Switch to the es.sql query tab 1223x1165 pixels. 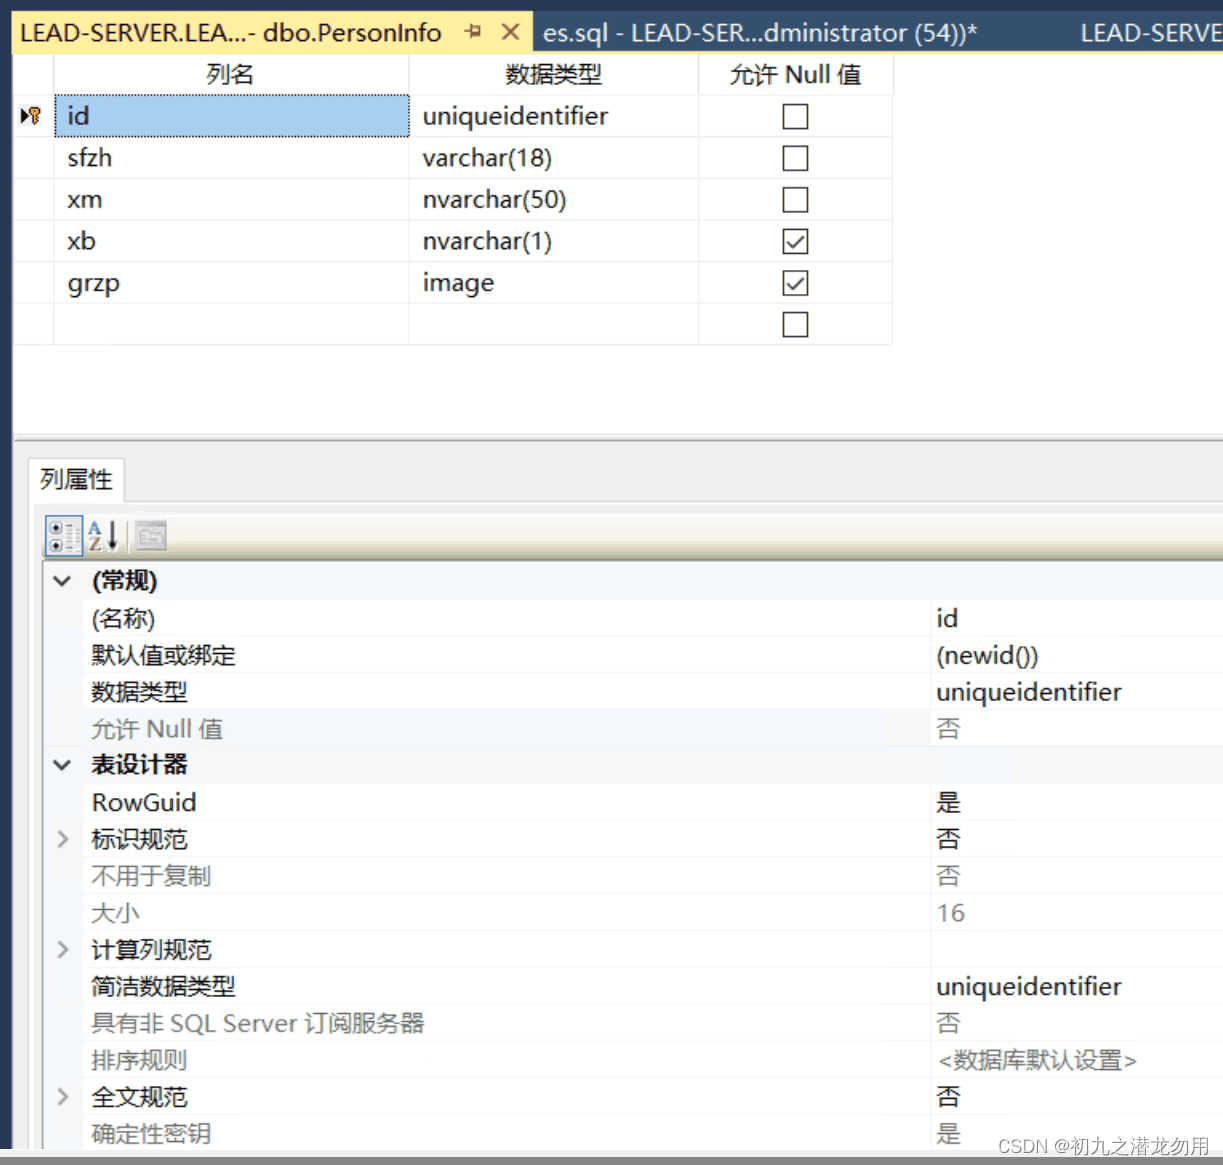pos(758,32)
